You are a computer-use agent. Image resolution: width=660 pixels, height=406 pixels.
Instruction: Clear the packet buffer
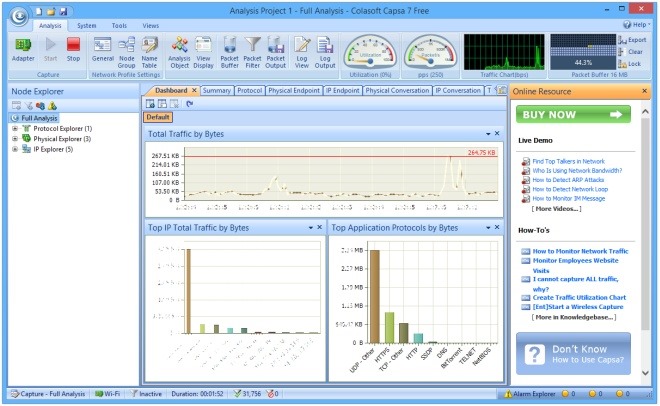[631, 52]
